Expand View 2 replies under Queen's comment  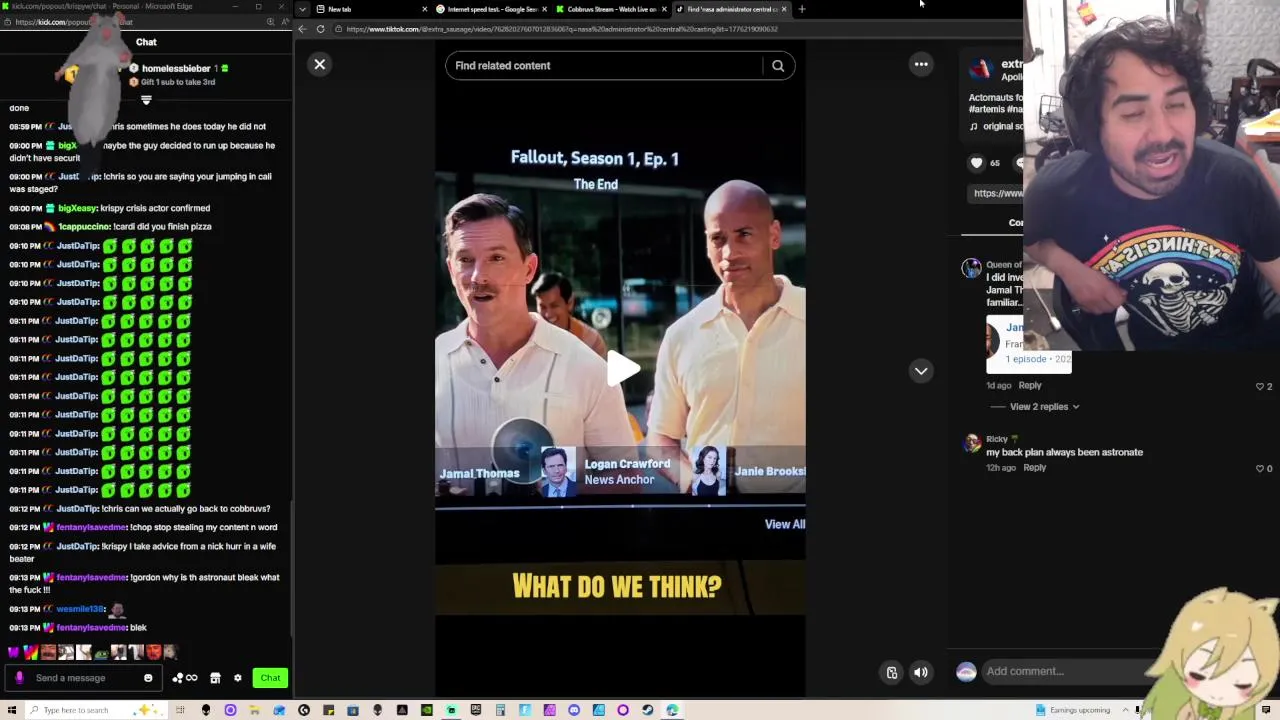point(1045,407)
